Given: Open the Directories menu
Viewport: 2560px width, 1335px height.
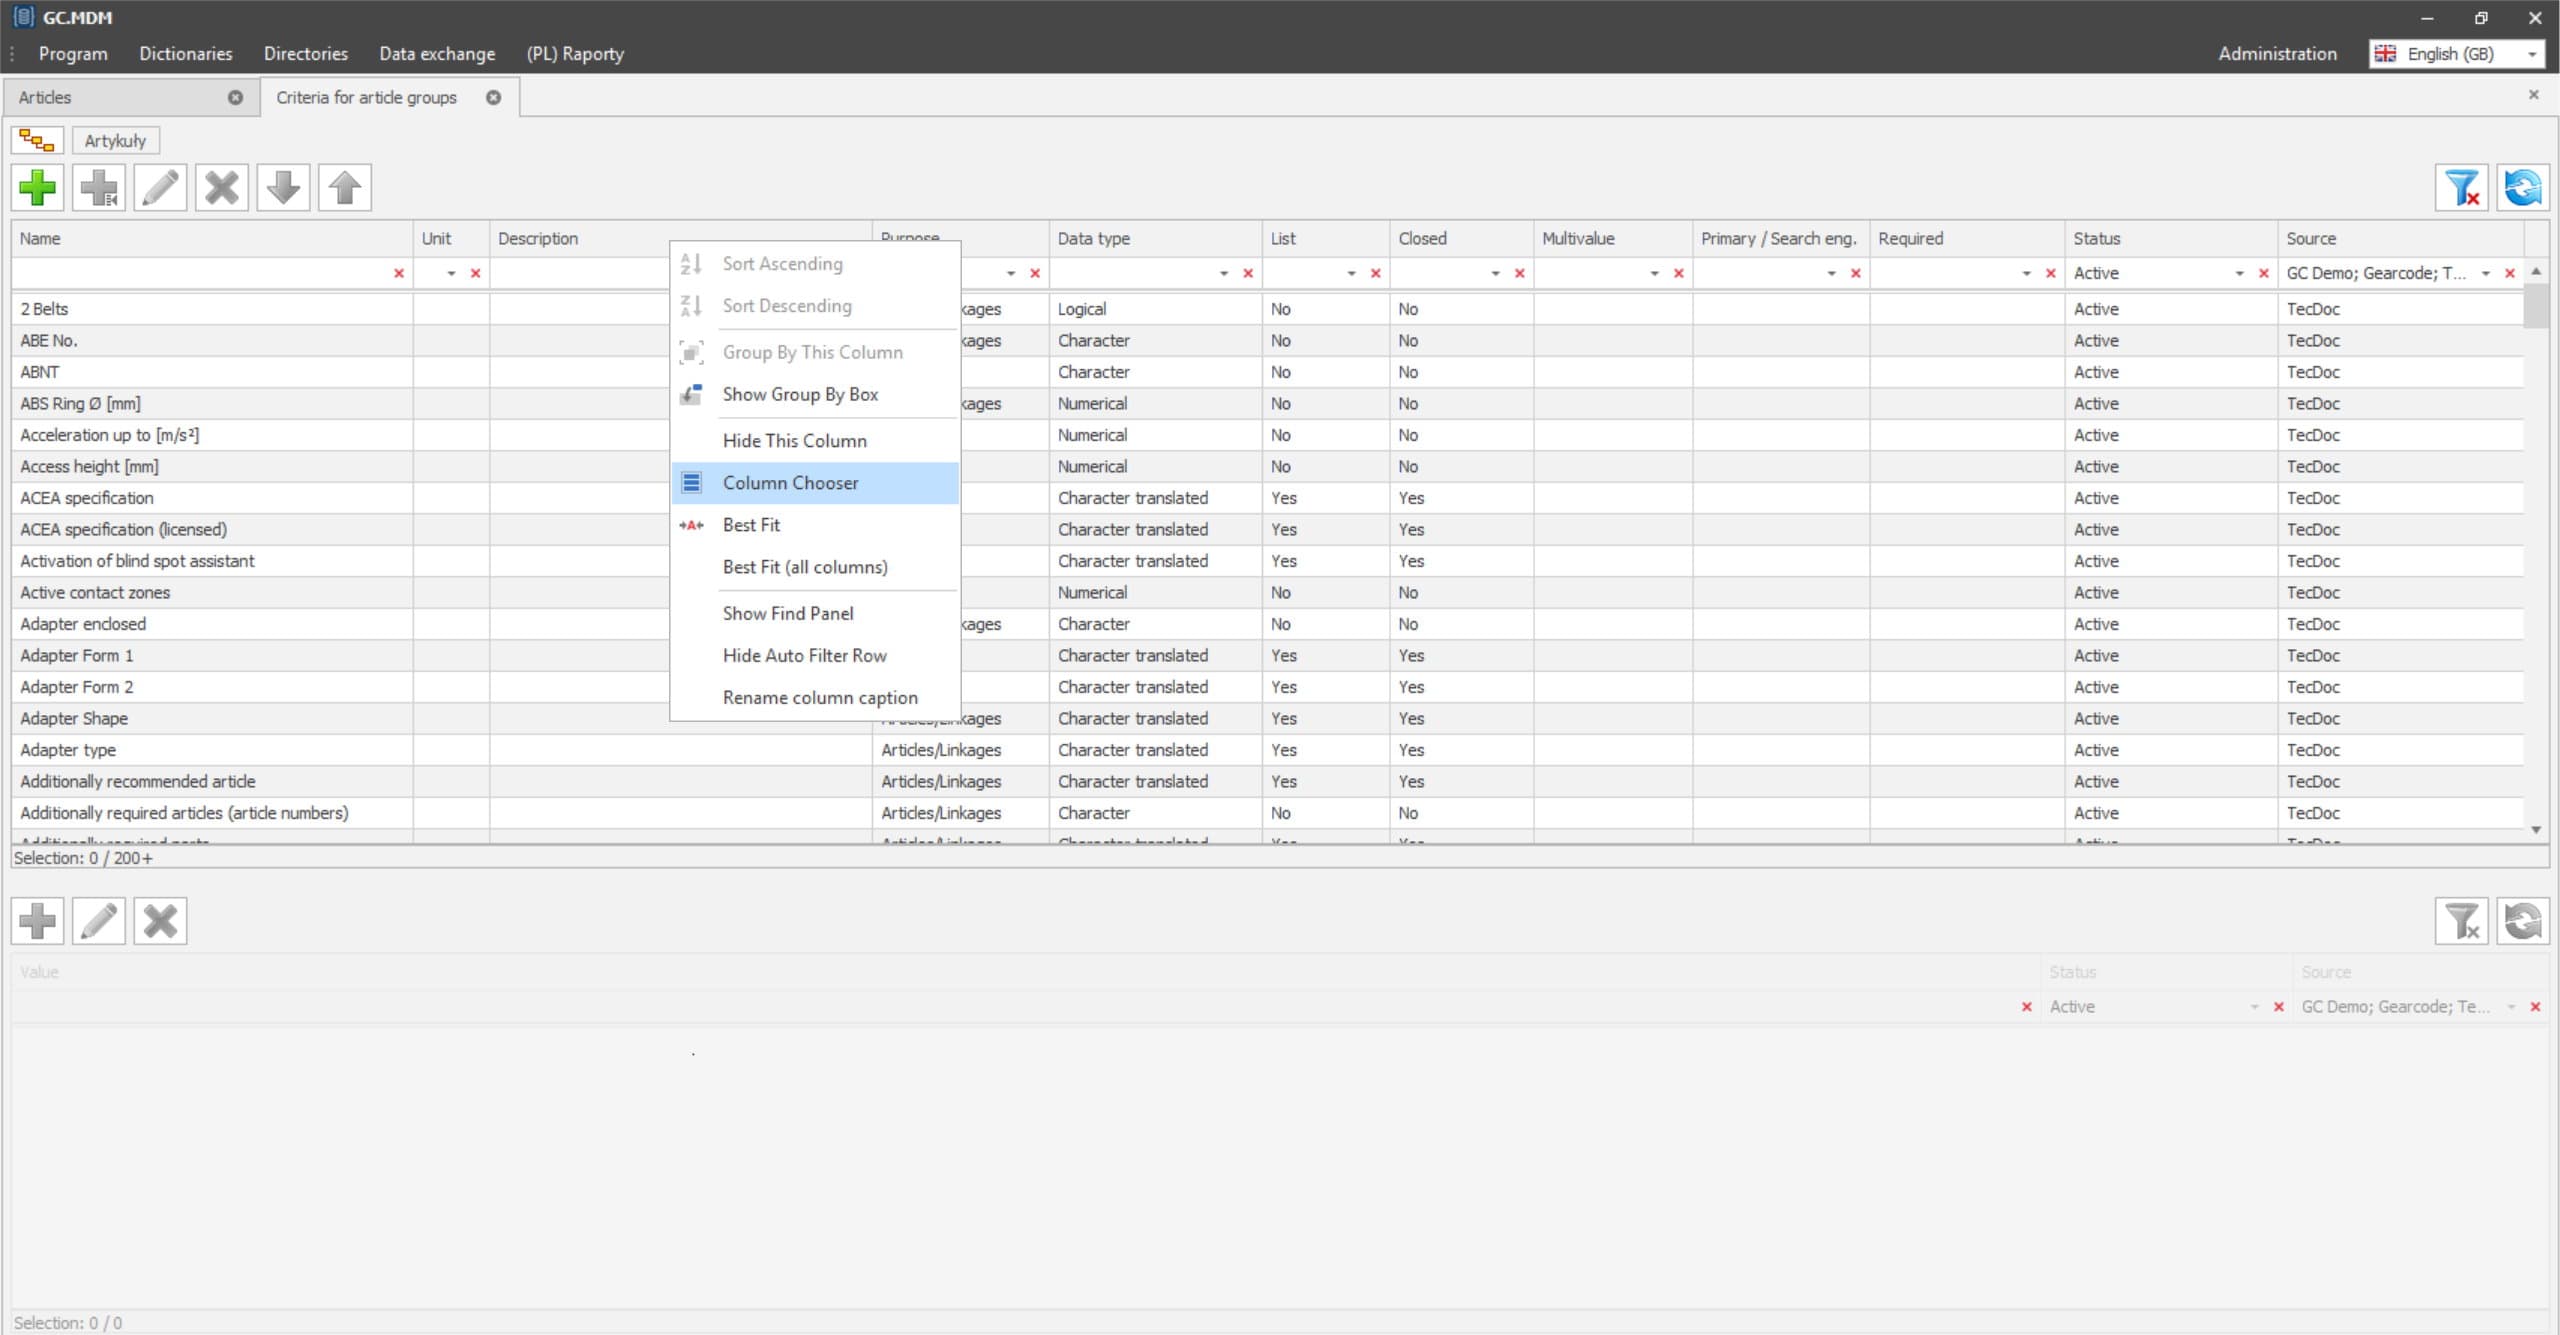Looking at the screenshot, I should coord(306,54).
